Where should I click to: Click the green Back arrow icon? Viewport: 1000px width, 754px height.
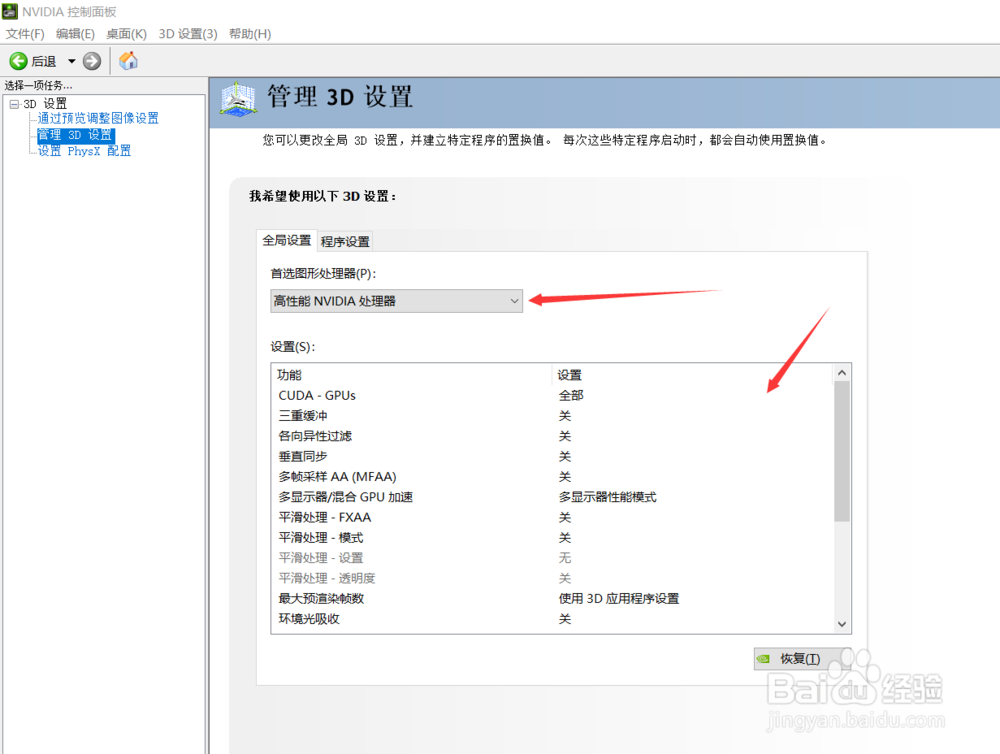(x=18, y=61)
